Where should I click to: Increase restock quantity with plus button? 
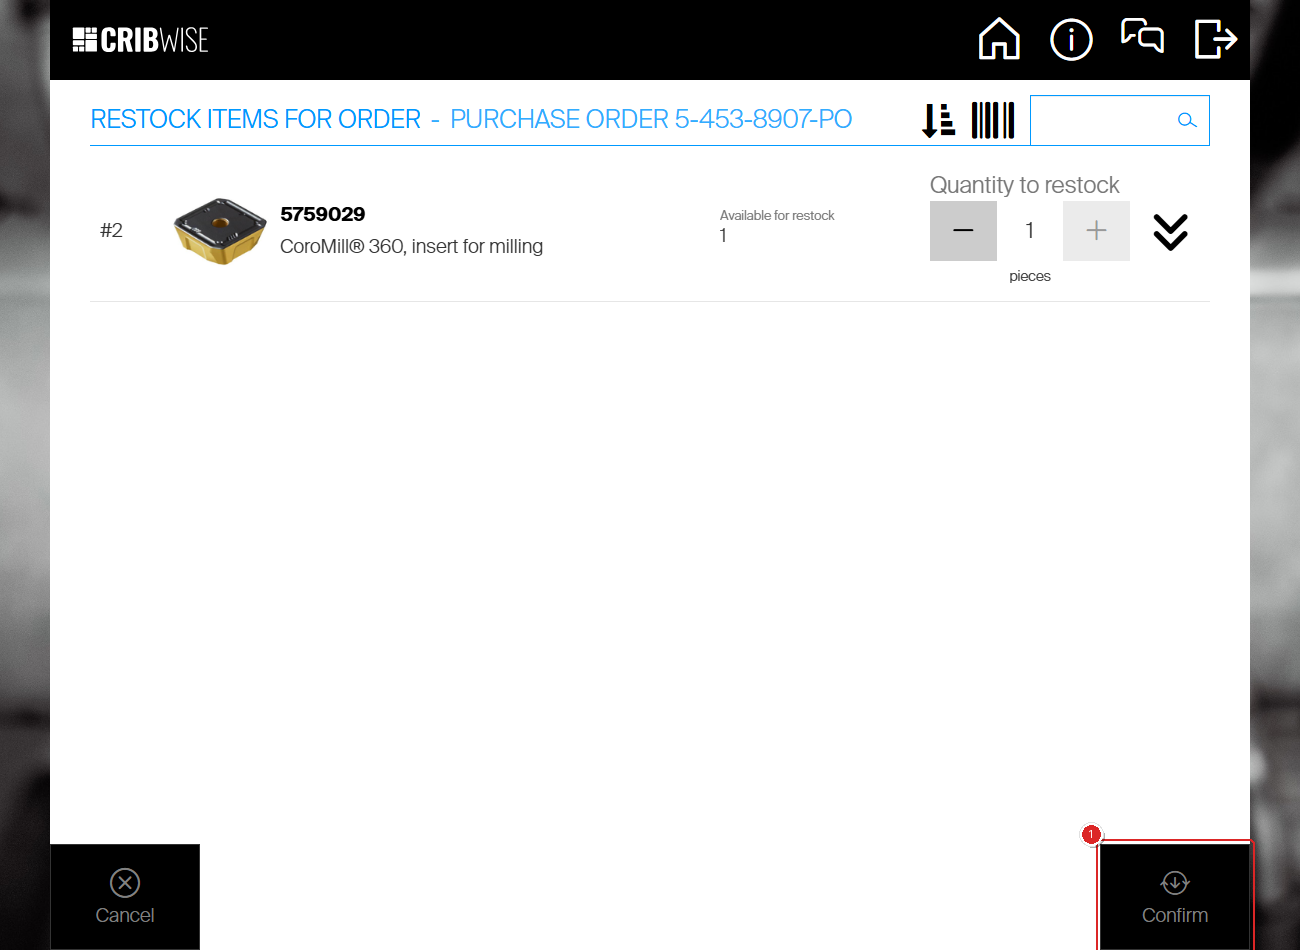pos(1096,231)
